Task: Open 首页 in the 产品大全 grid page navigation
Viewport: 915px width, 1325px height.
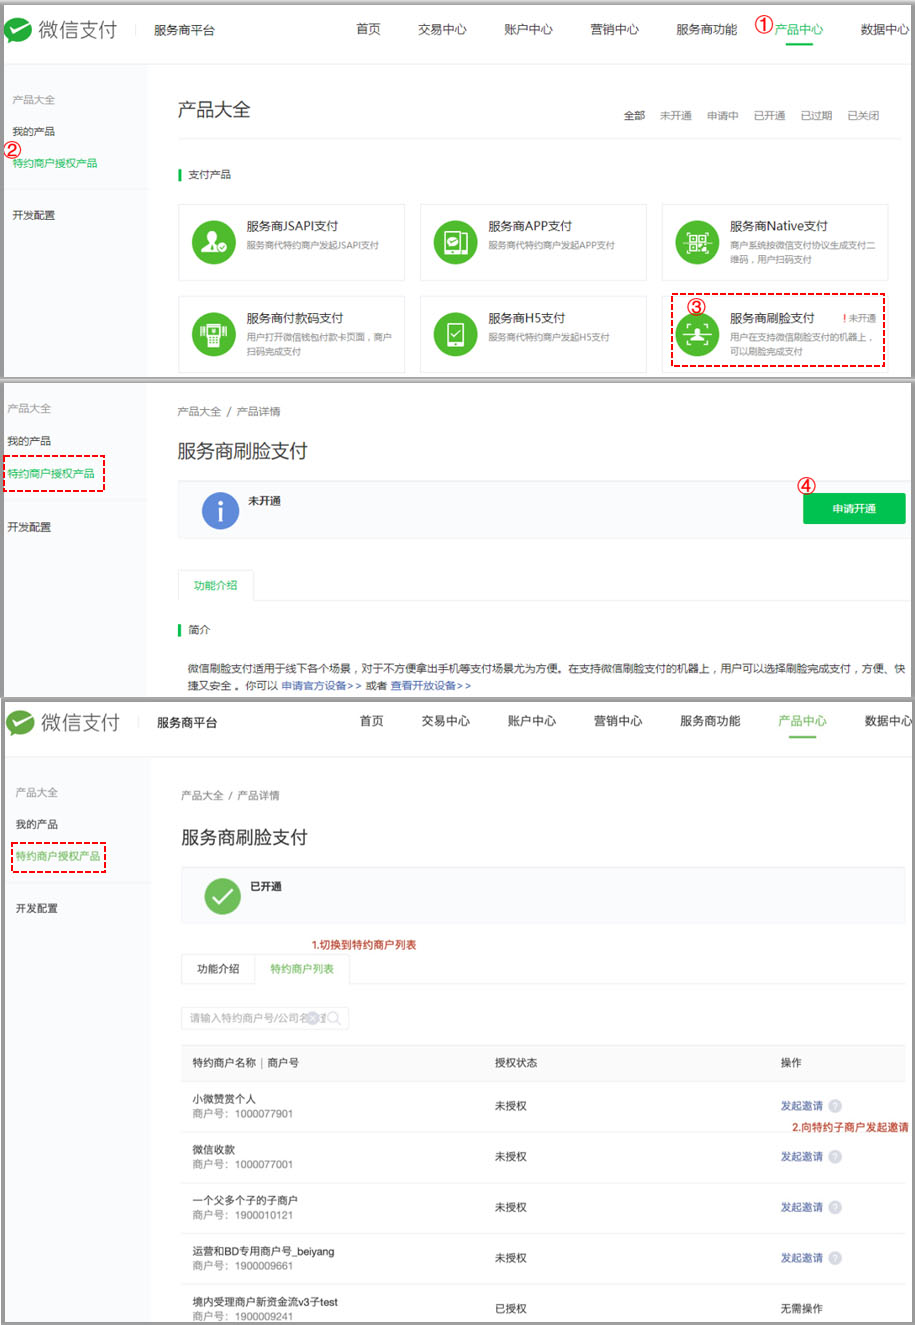Action: coord(368,29)
